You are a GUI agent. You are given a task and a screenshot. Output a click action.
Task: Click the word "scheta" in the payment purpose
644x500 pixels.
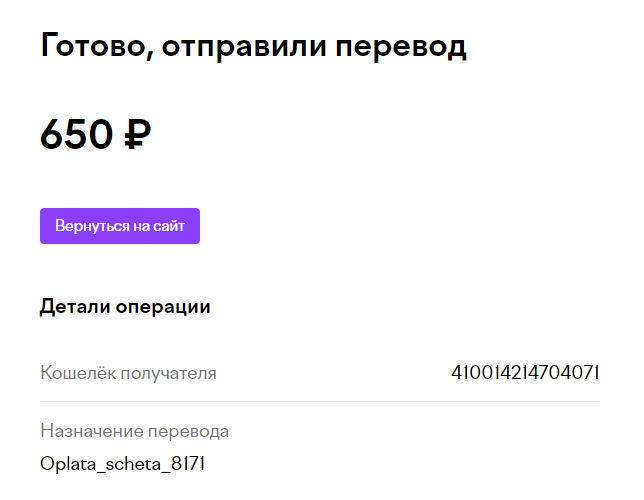tap(133, 464)
